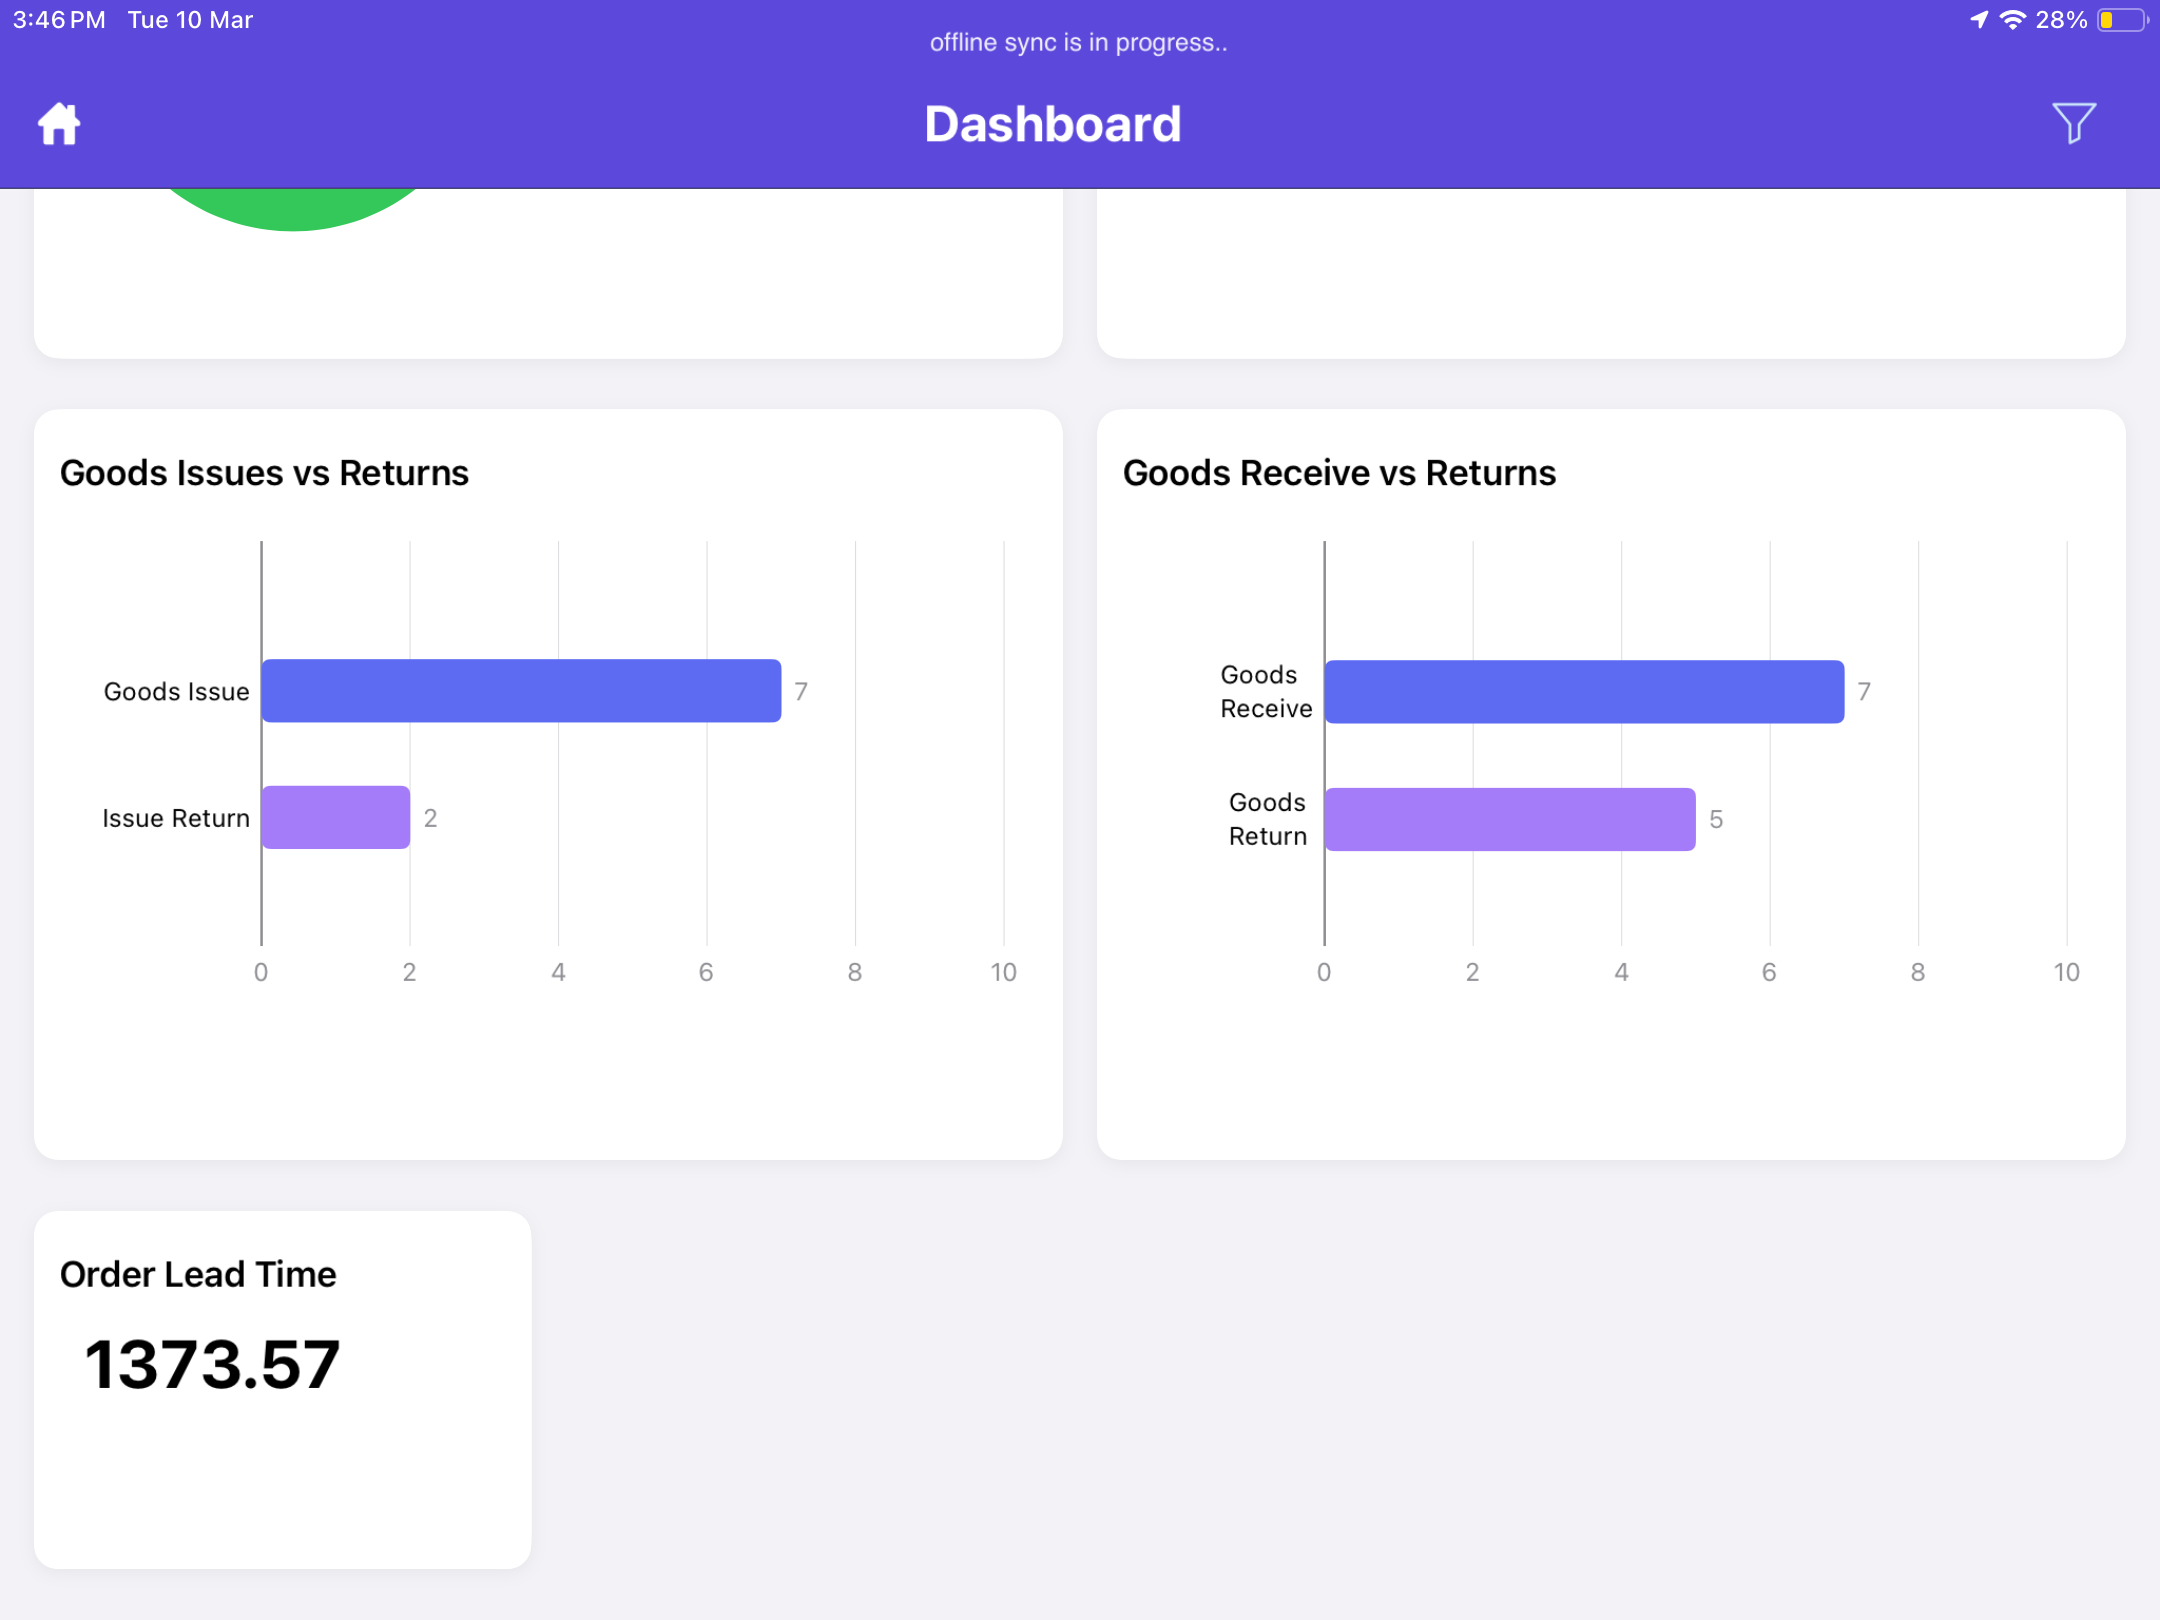2160x1620 pixels.
Task: Select the blue Goods Issue bar
Action: [x=520, y=691]
